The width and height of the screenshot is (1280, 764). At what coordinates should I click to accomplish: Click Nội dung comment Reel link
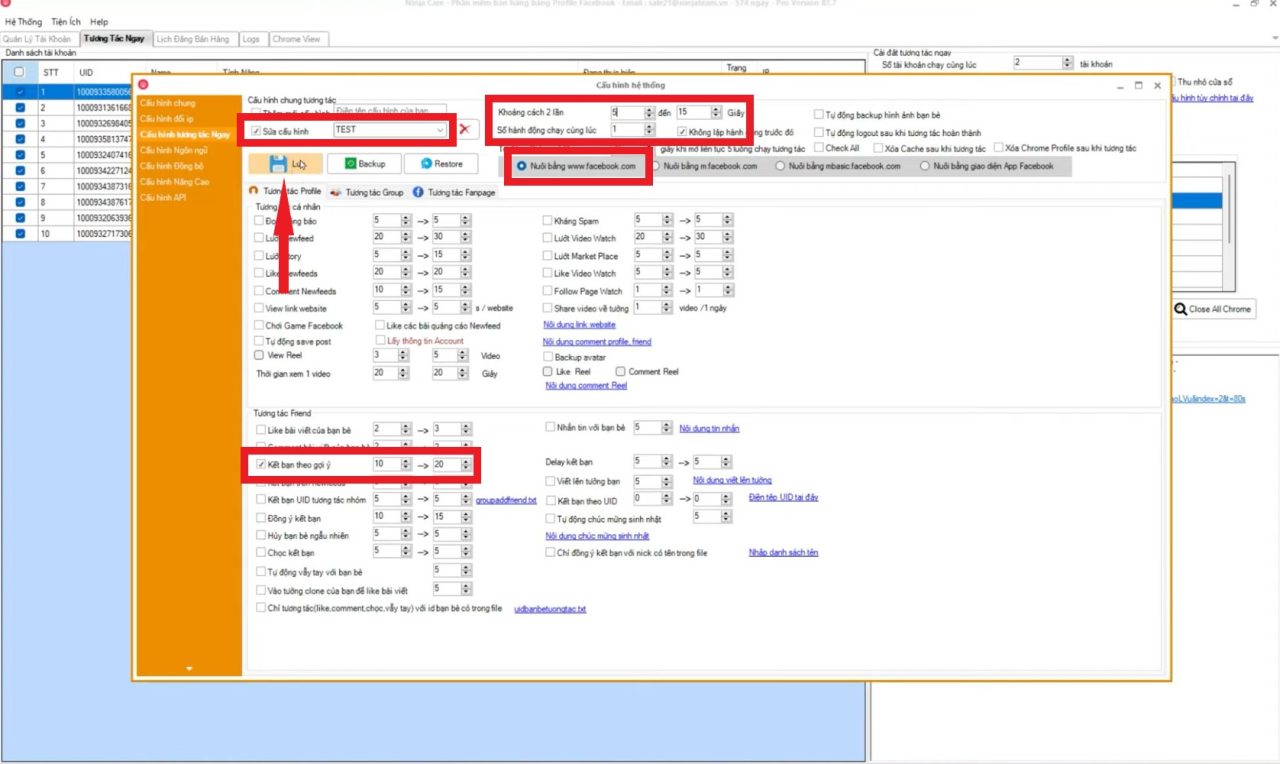[586, 385]
